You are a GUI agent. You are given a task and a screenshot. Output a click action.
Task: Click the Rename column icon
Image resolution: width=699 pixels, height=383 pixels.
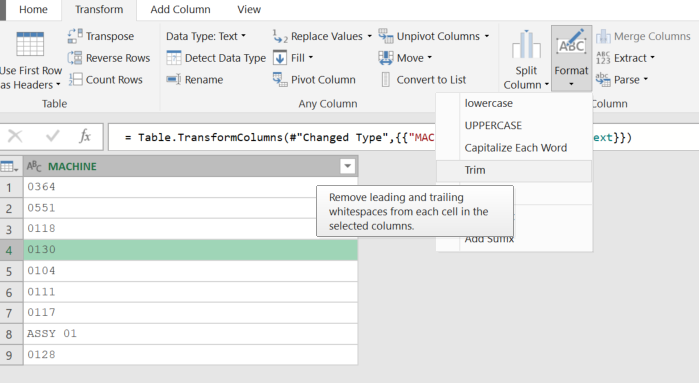(173, 79)
